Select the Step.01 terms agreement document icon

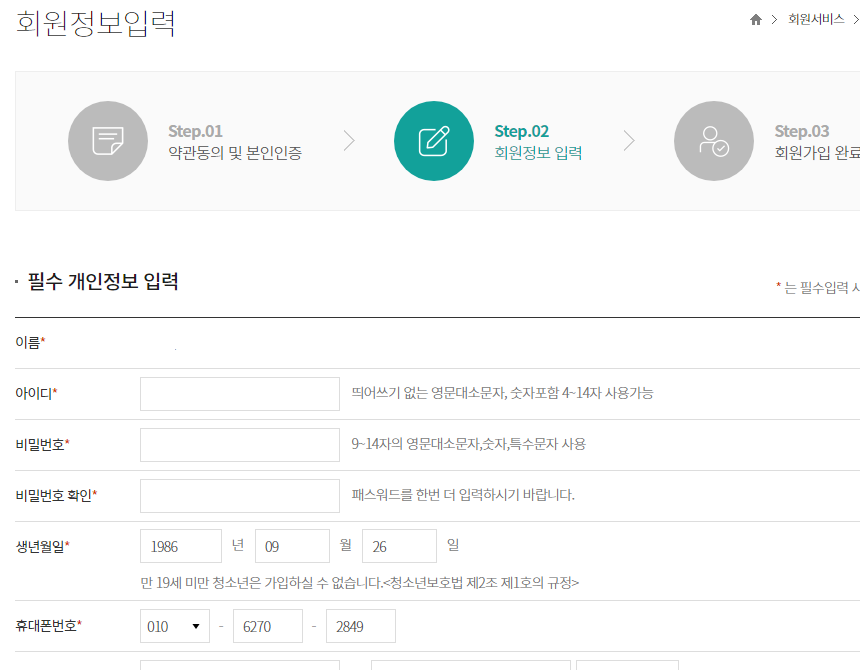108,140
